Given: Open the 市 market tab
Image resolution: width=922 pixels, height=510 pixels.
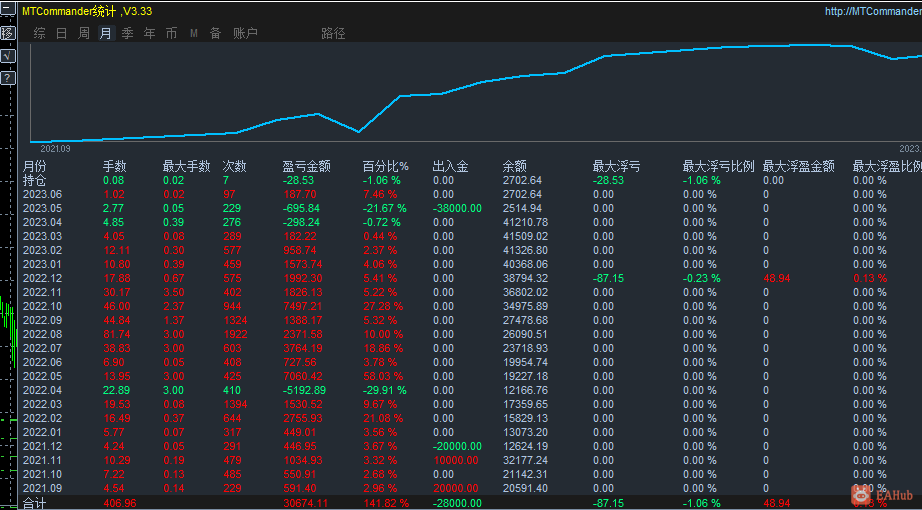Looking at the screenshot, I should pyautogui.click(x=171, y=34).
